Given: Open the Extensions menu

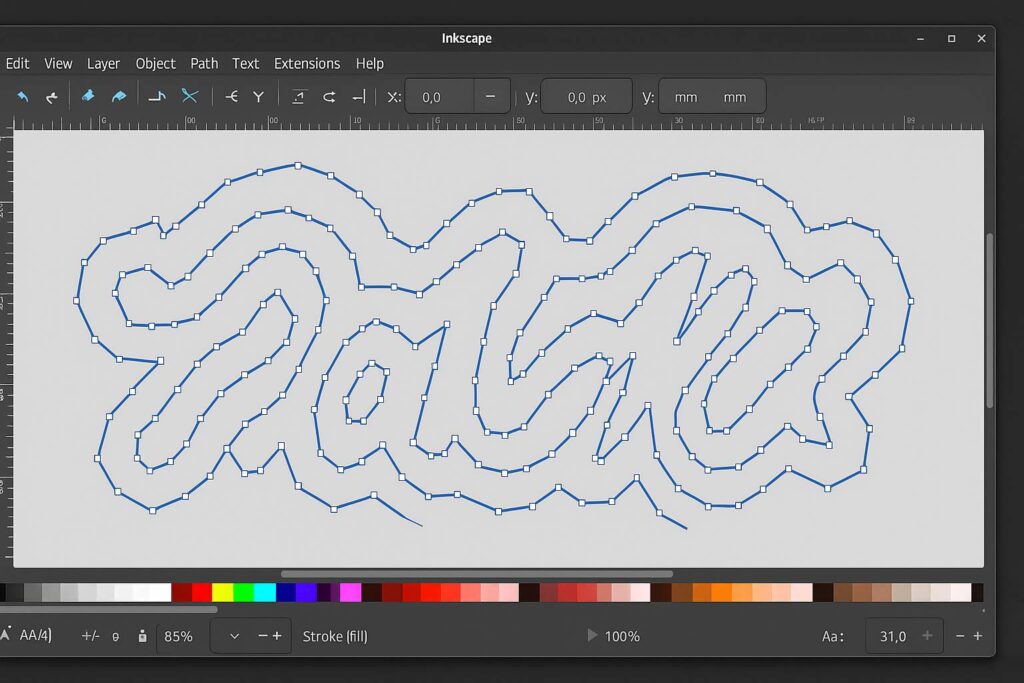Looking at the screenshot, I should point(307,63).
